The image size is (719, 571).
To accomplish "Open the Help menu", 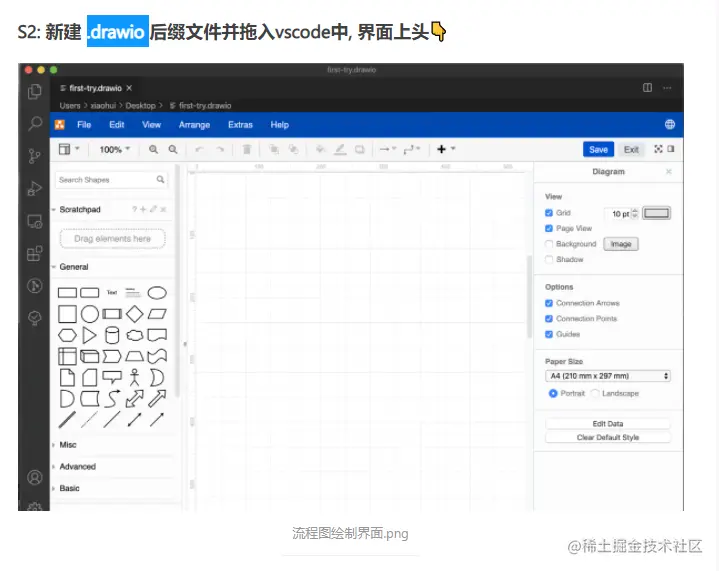I will point(279,125).
